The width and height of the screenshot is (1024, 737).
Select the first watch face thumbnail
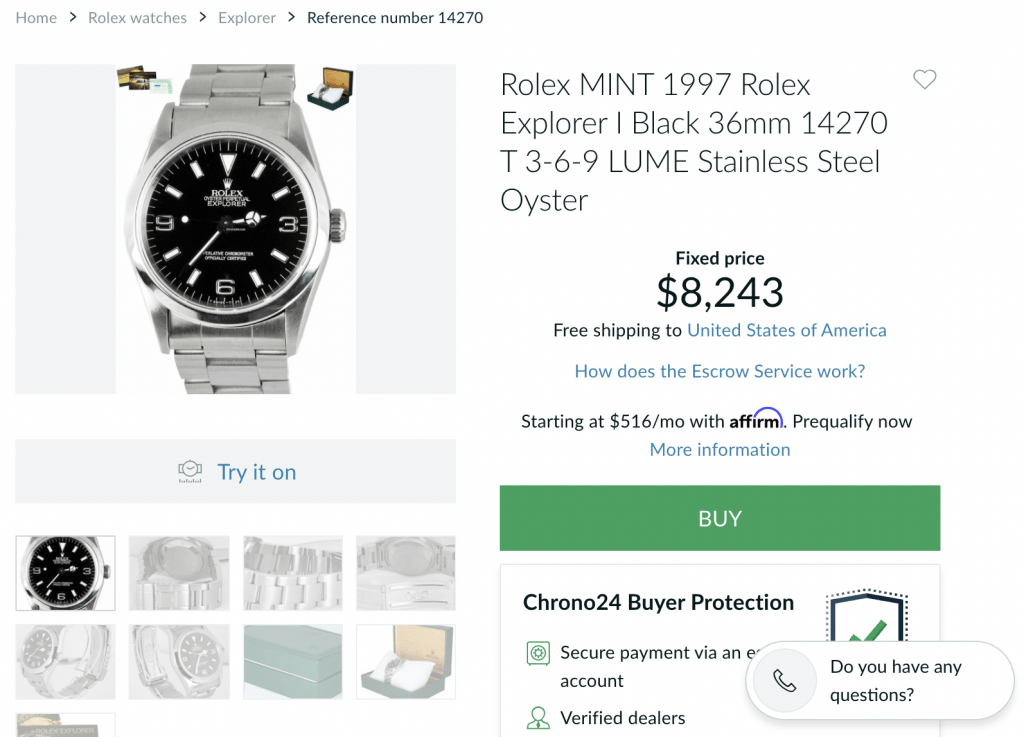click(66, 573)
